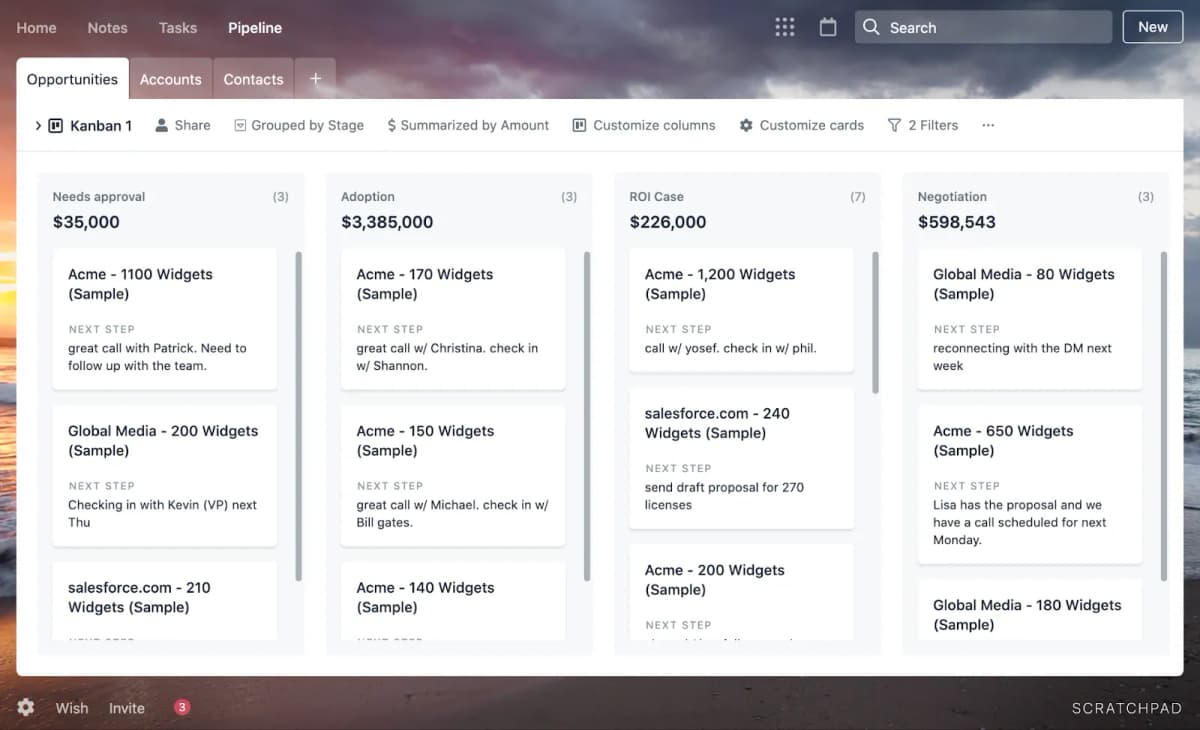This screenshot has width=1200, height=730.
Task: Click the Share person icon
Action: 161,125
